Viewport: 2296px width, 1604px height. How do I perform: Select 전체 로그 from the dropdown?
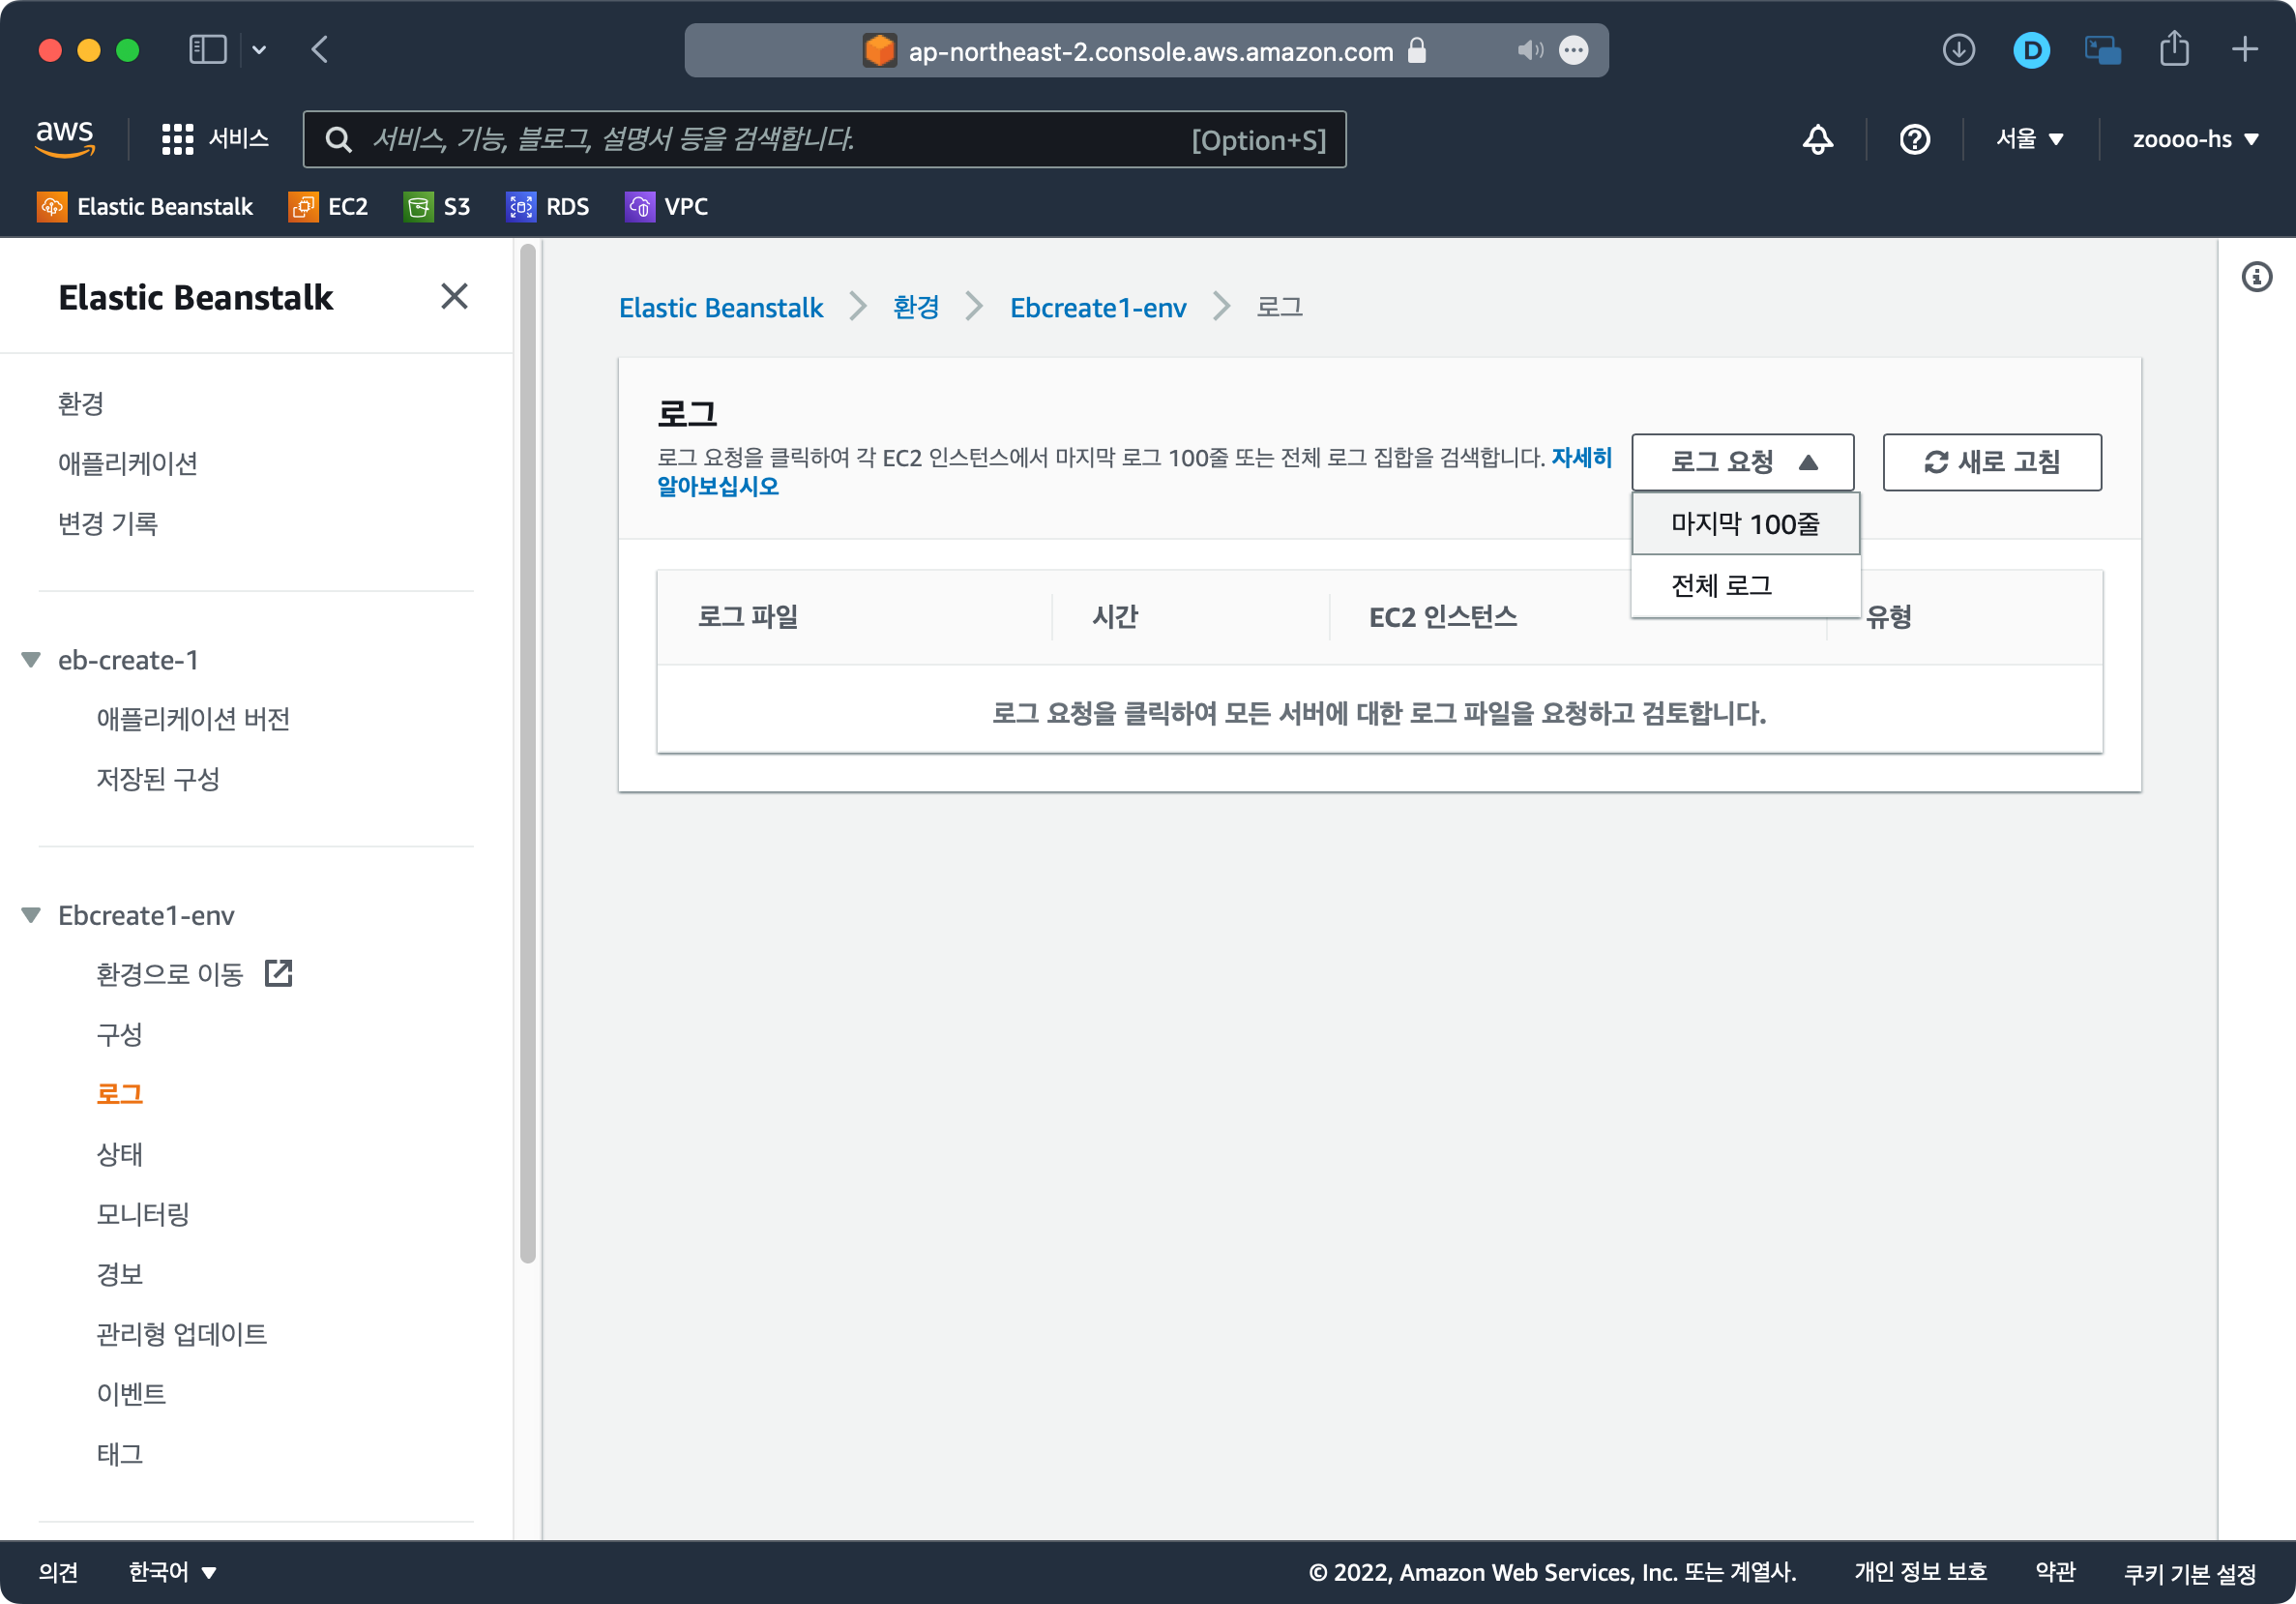click(1745, 585)
